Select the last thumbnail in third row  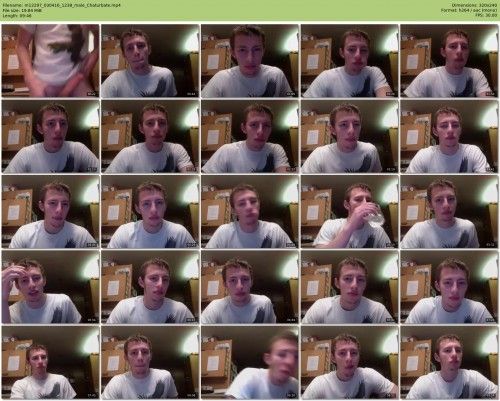pyautogui.click(x=449, y=212)
